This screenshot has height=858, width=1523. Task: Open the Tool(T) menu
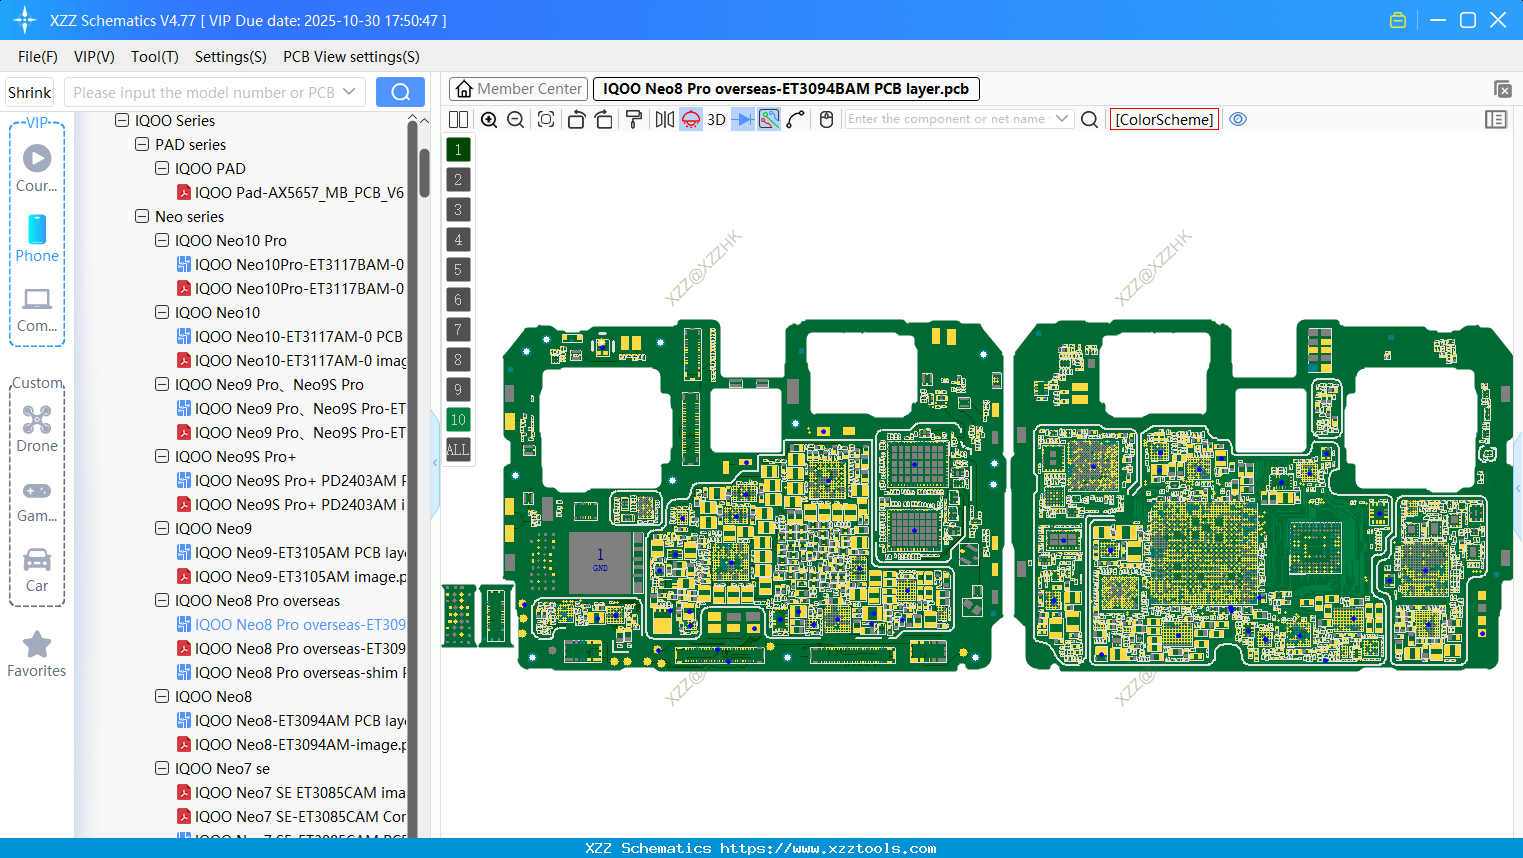pos(154,57)
